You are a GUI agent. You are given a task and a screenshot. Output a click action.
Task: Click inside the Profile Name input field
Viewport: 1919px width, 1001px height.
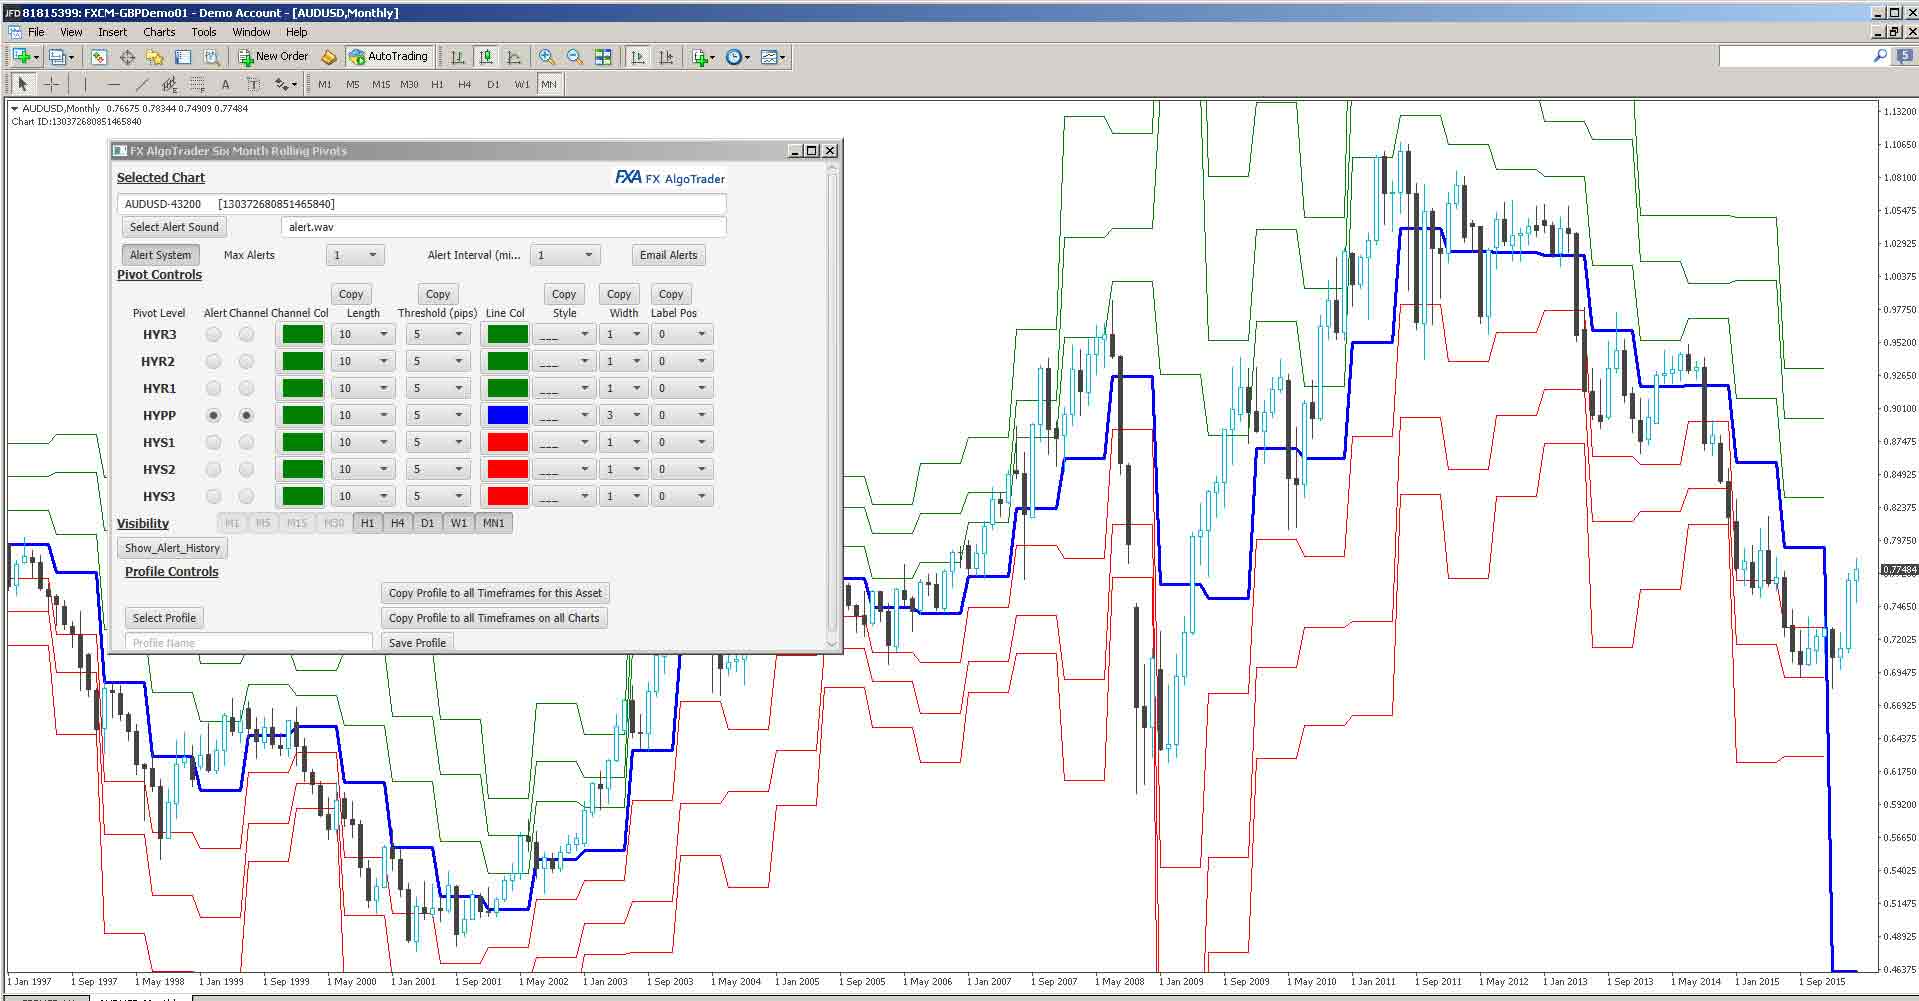246,642
